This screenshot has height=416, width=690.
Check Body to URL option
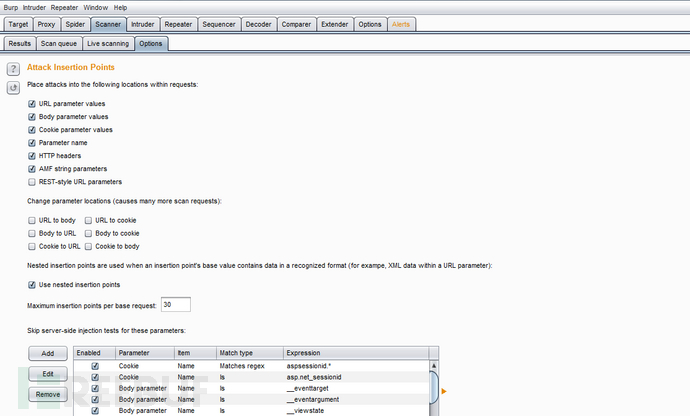point(32,233)
